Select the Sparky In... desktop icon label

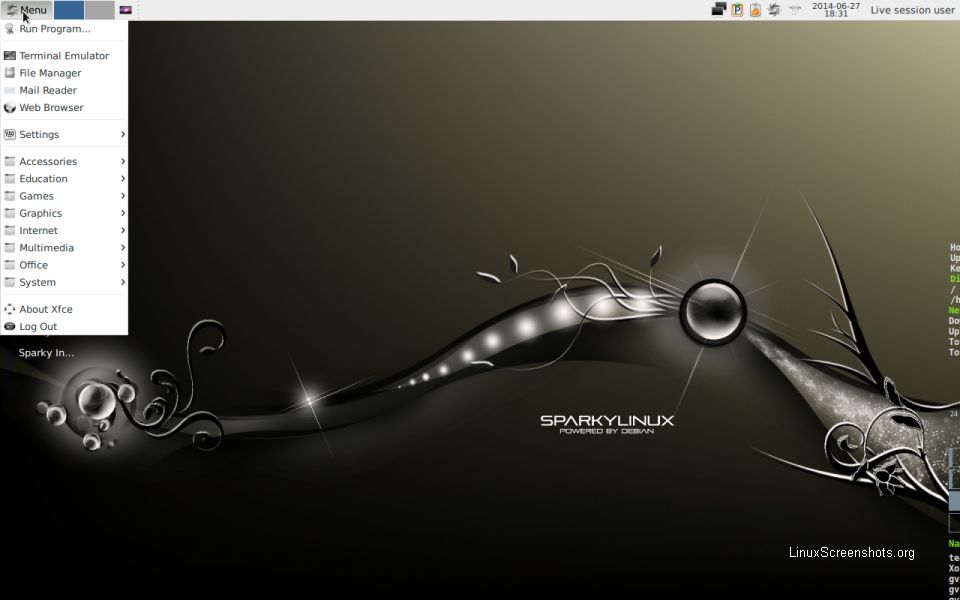(46, 353)
